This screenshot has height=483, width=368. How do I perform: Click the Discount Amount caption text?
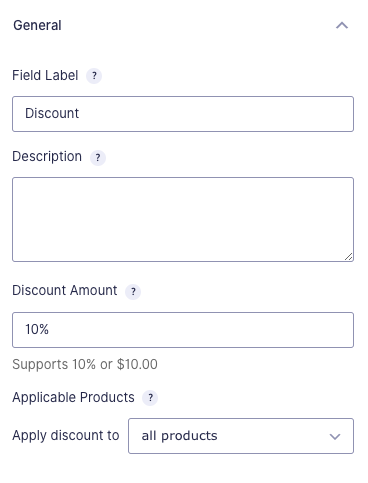point(65,290)
